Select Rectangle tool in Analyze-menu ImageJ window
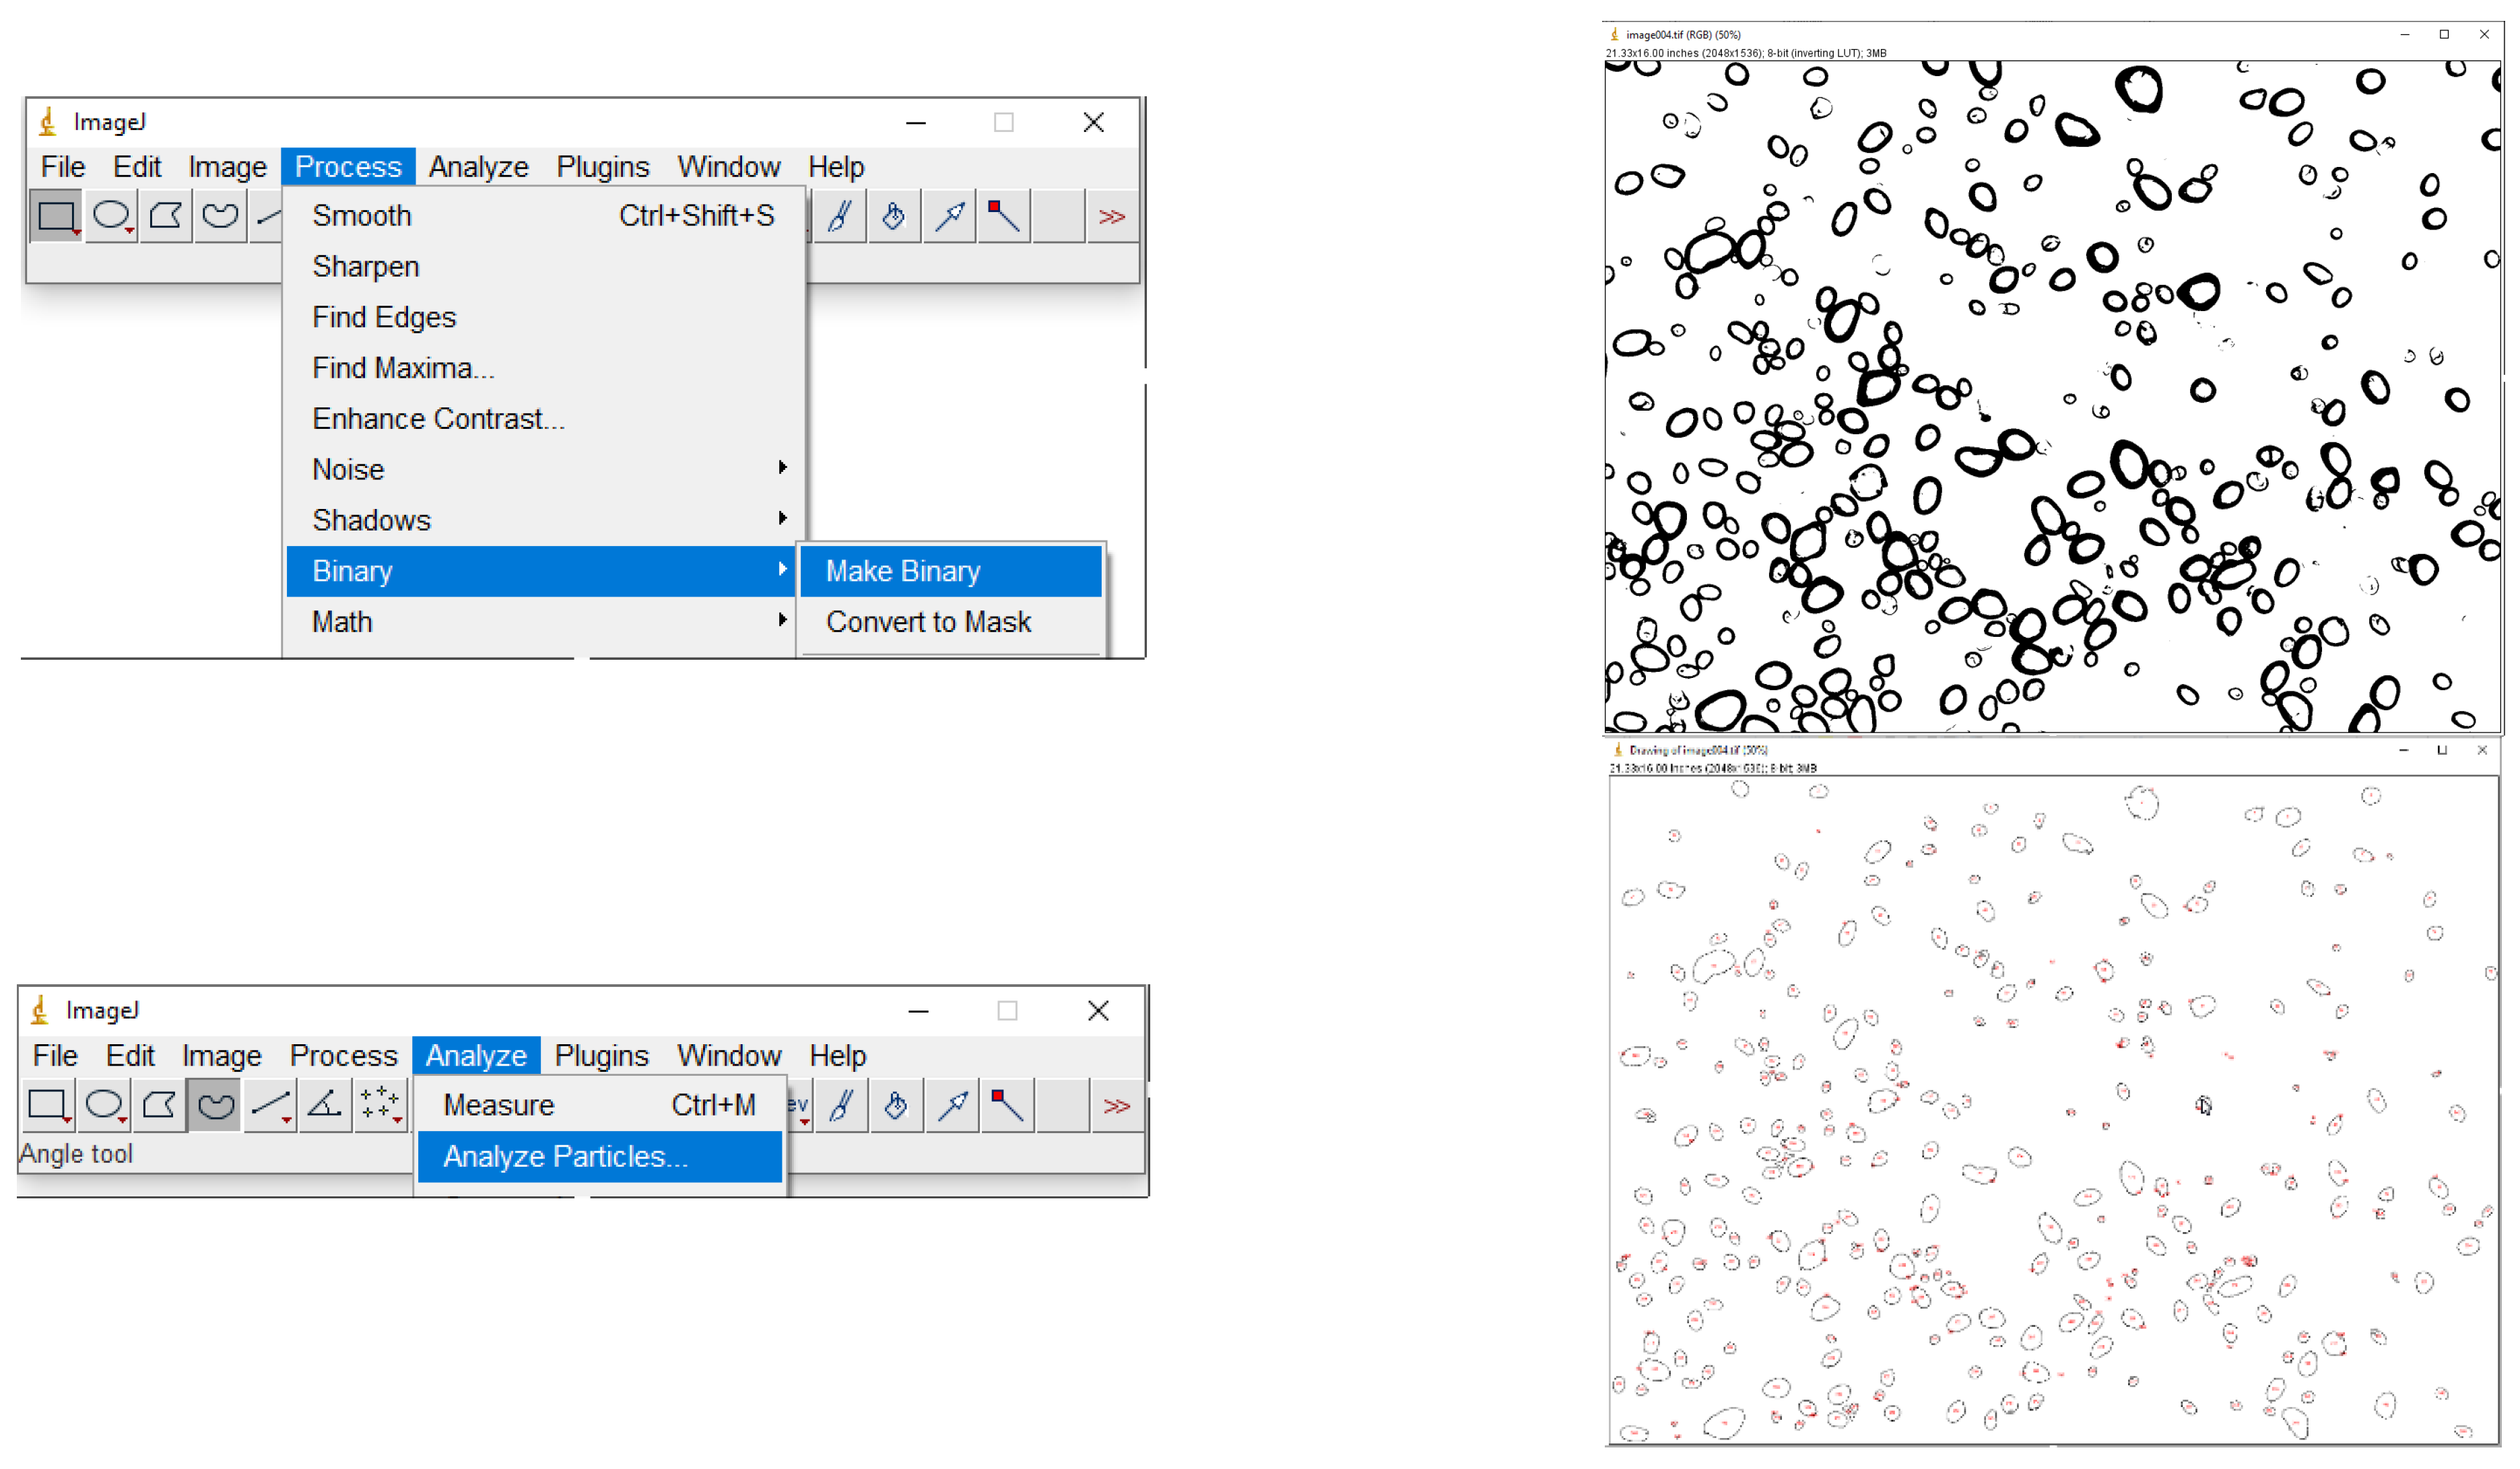This screenshot has width=2520, height=1469. (48, 1105)
